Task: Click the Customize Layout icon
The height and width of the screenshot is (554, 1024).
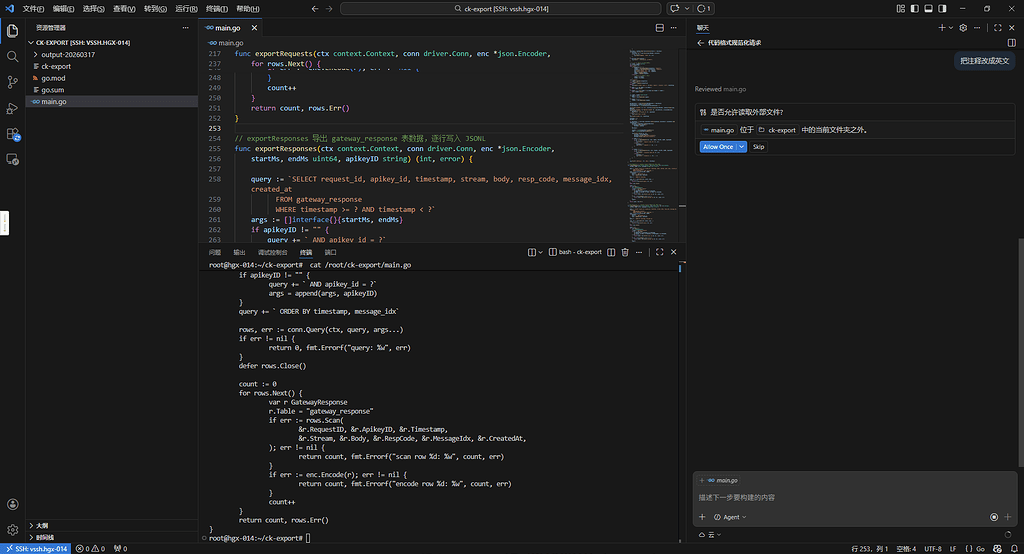Action: 901,8
